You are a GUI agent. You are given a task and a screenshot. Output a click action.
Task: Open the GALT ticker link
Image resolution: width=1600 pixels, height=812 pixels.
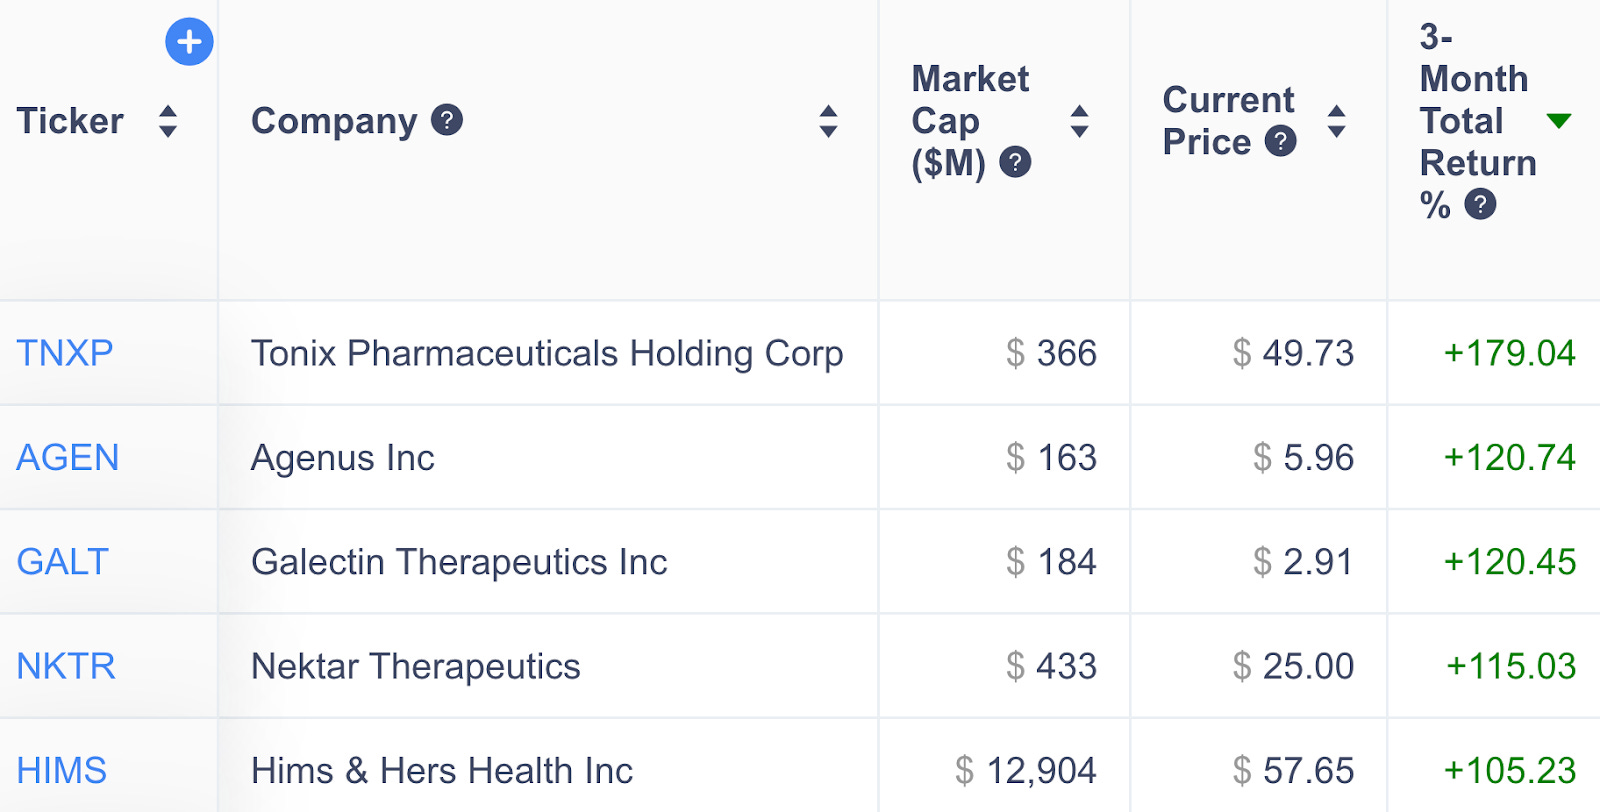62,562
